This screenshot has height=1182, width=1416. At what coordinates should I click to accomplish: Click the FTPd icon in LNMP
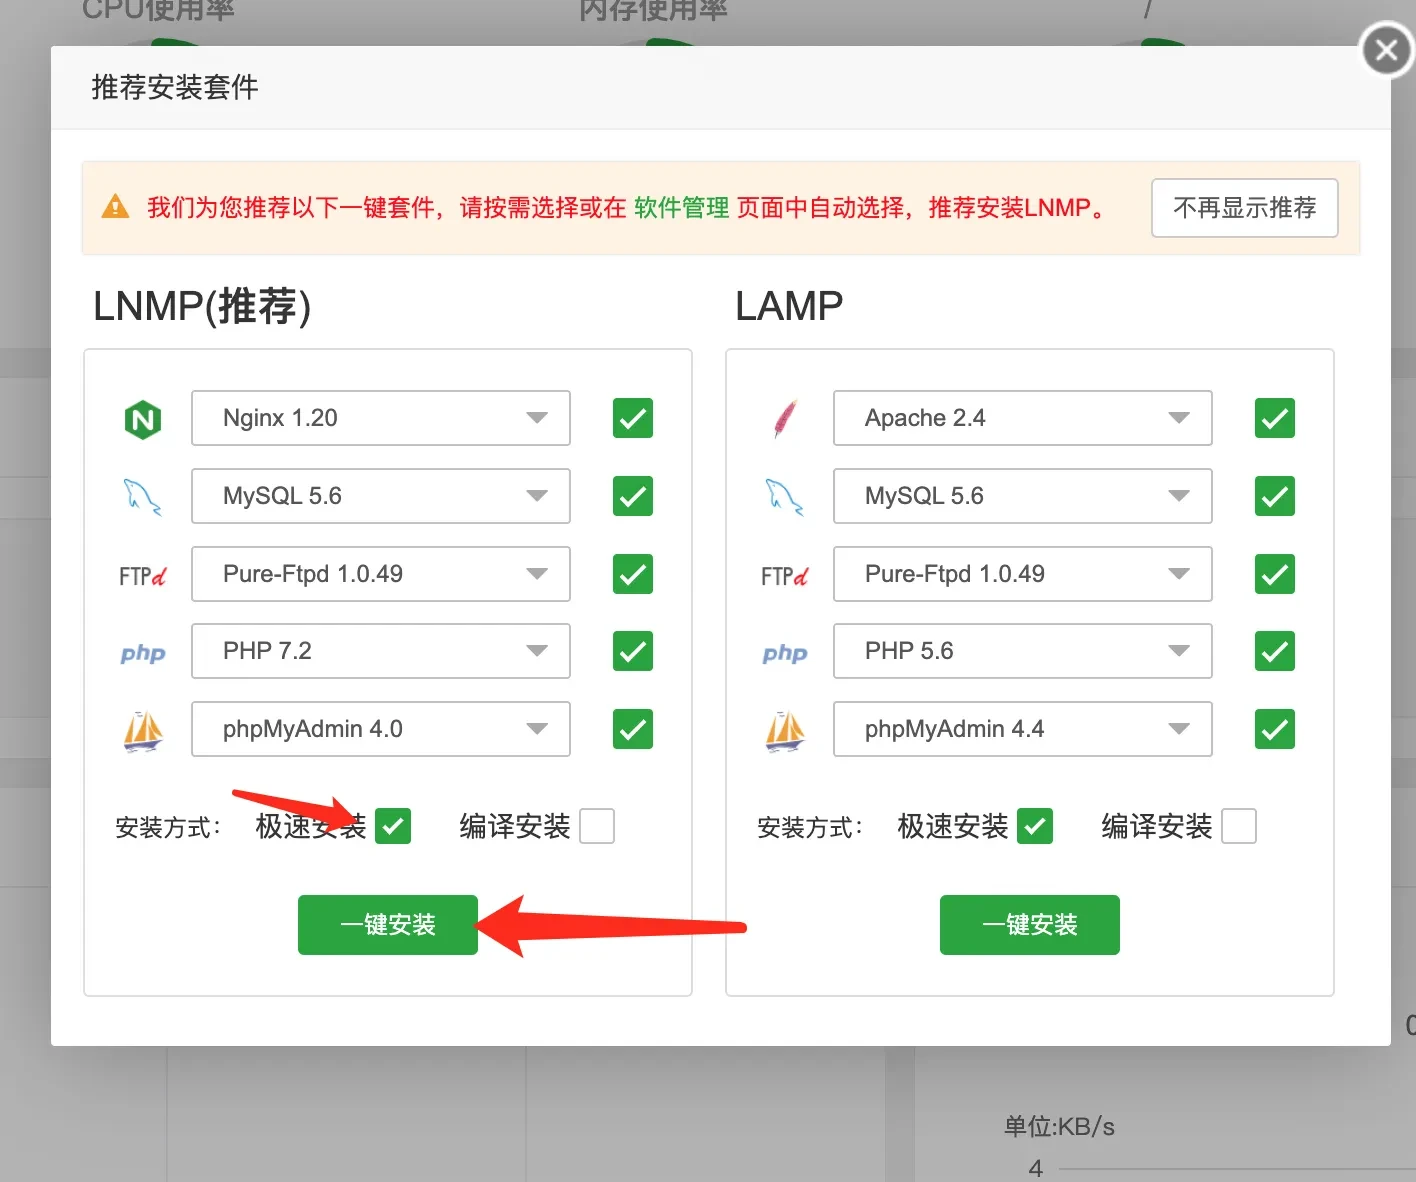point(142,576)
